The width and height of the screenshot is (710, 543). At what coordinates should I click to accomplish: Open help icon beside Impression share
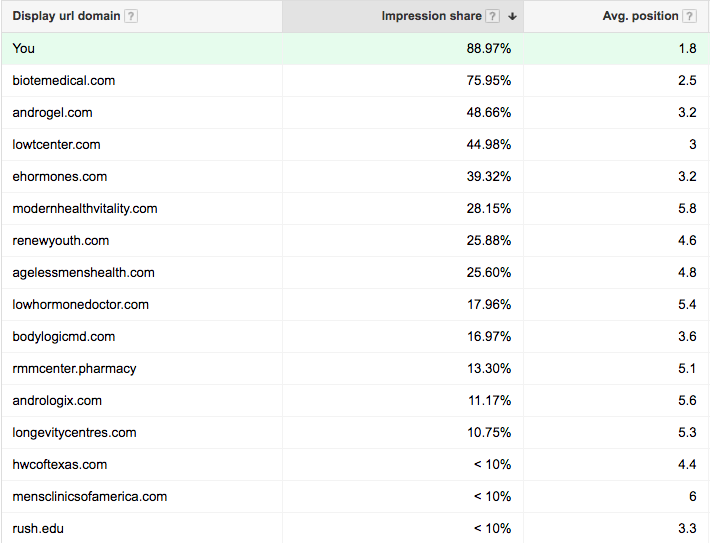pyautogui.click(x=492, y=17)
